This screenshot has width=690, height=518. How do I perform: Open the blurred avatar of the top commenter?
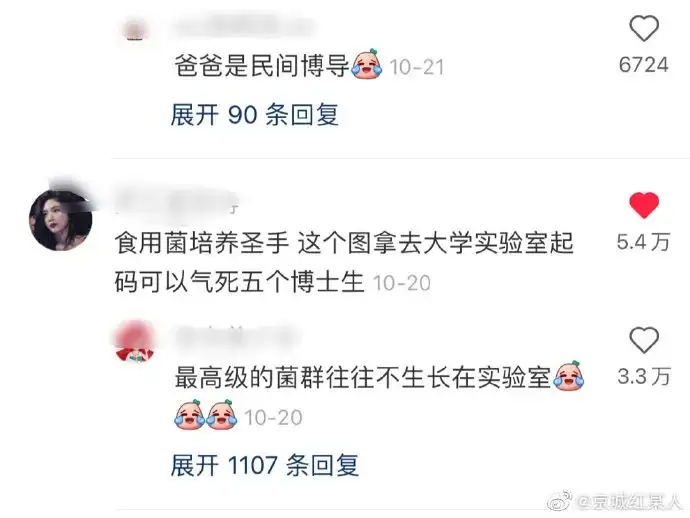[x=137, y=30]
